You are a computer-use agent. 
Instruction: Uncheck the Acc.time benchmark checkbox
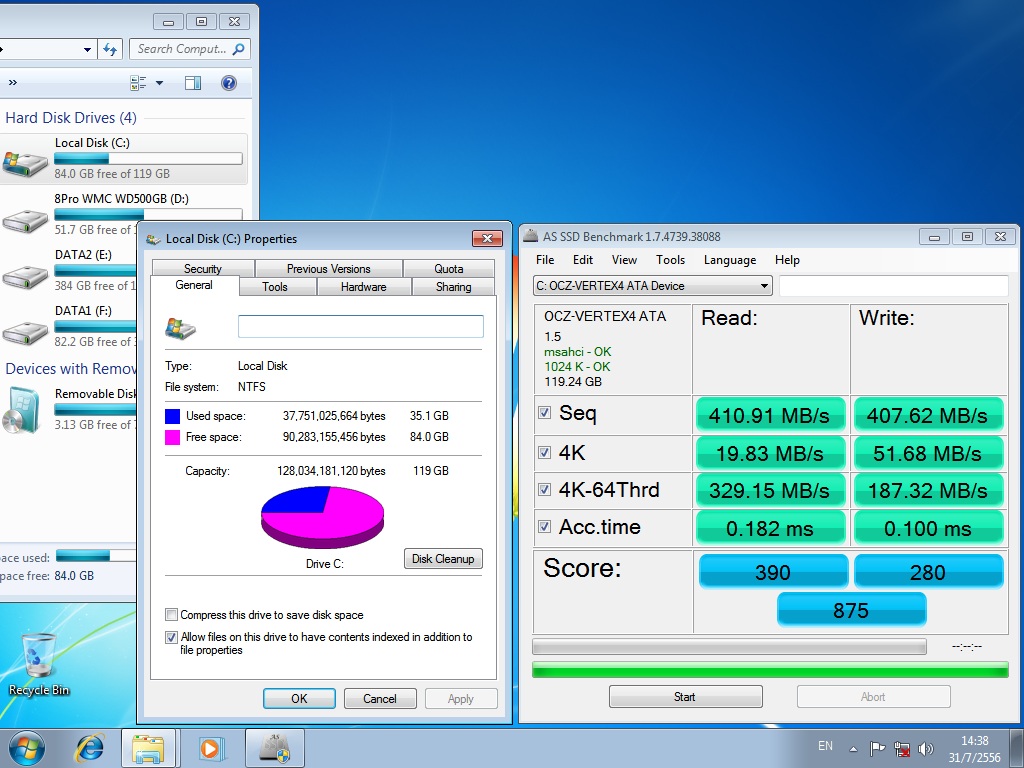pos(544,526)
